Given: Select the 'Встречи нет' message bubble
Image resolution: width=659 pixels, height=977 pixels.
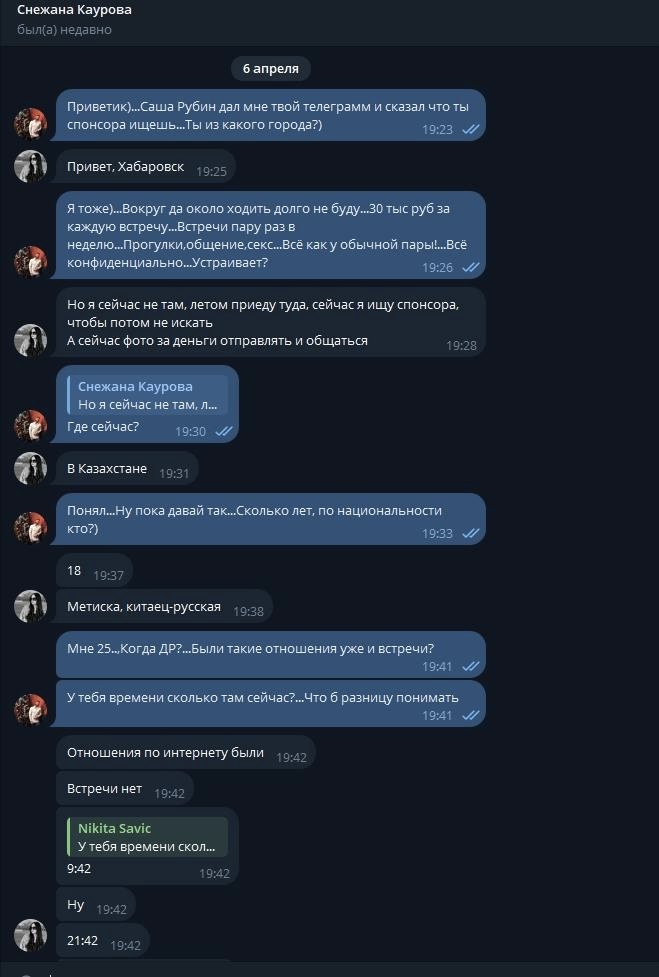Looking at the screenshot, I should click(105, 789).
